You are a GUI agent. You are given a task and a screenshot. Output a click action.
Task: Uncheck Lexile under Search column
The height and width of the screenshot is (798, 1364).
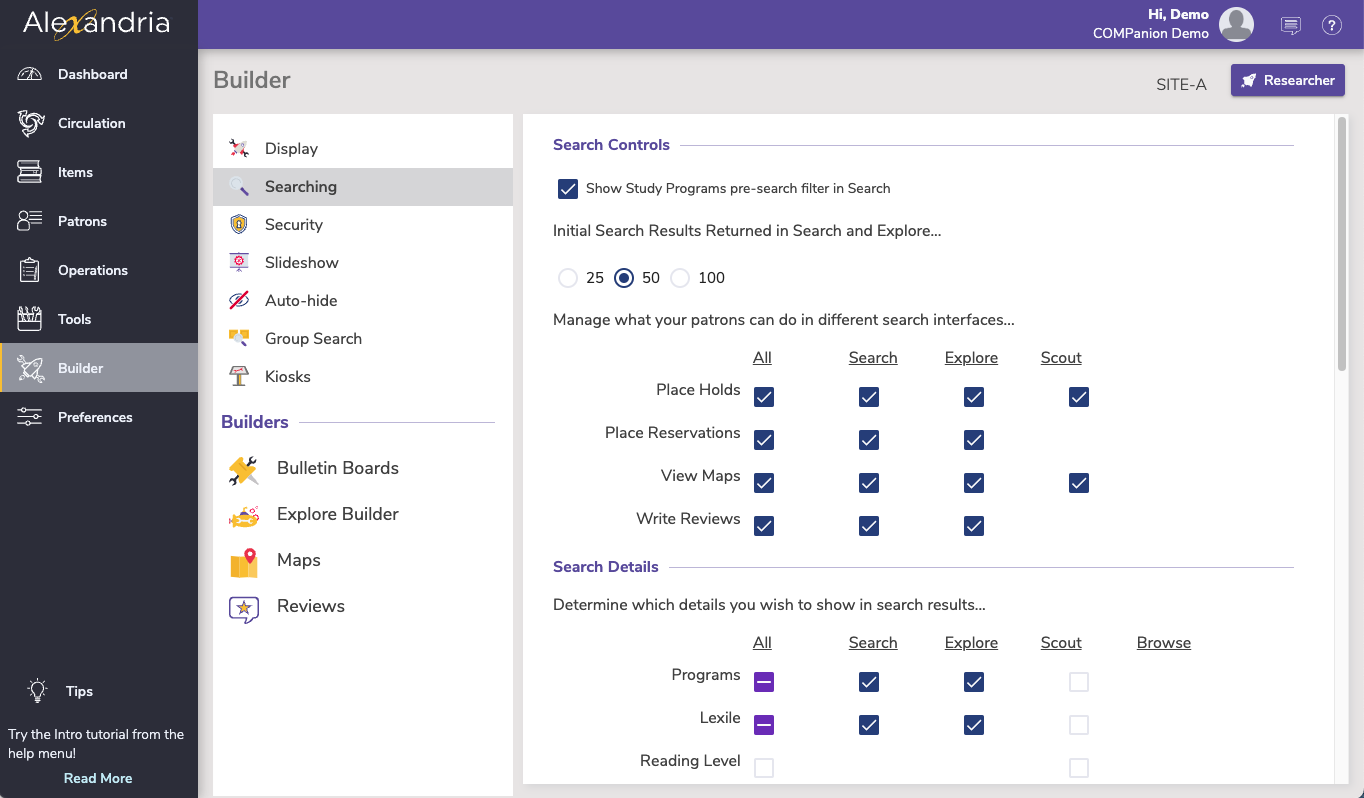coord(869,725)
